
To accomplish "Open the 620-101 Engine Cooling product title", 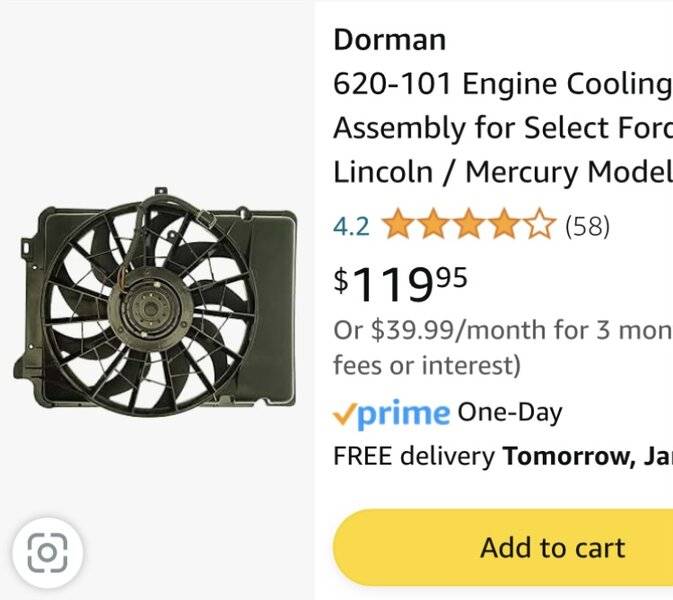I will (x=502, y=84).
